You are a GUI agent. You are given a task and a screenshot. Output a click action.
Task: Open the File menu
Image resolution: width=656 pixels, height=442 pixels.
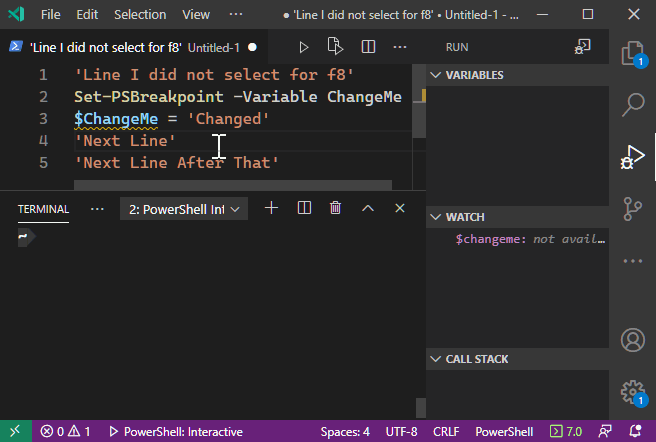(51, 15)
